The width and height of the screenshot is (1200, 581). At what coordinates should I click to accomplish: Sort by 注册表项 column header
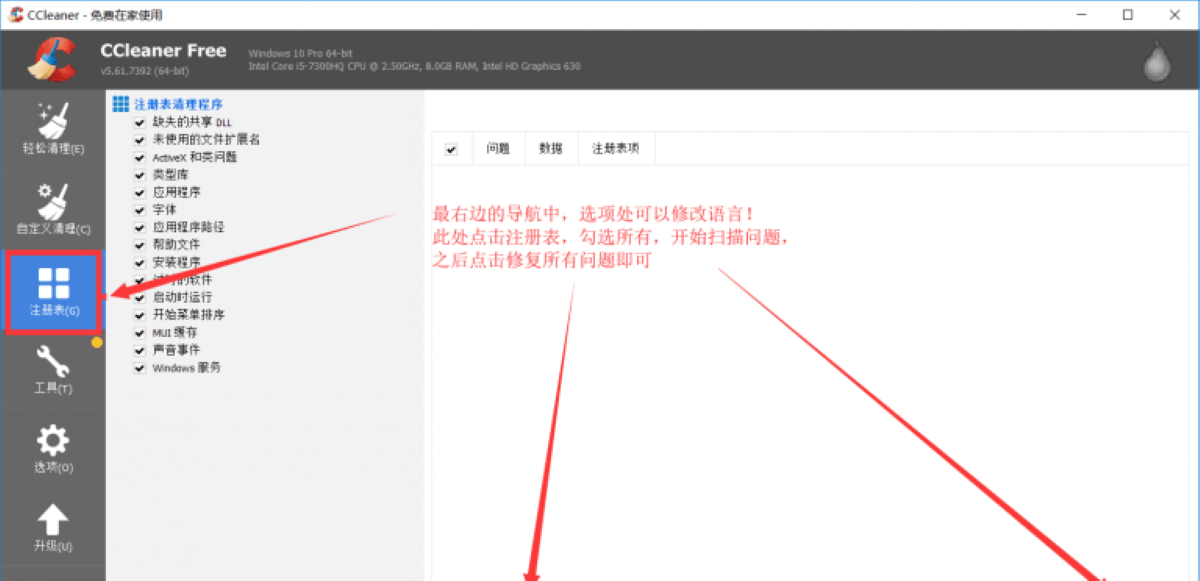click(615, 148)
